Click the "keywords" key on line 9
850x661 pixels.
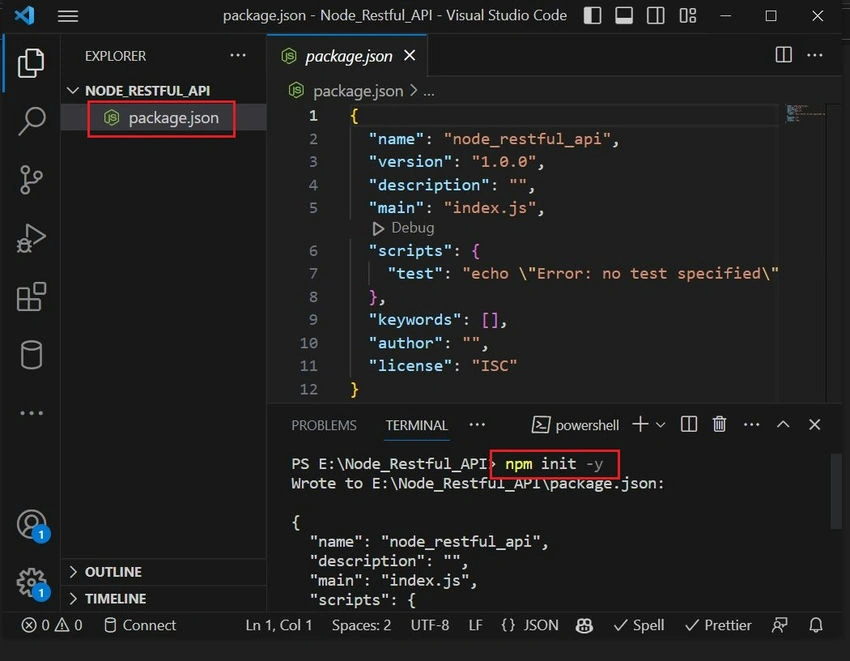click(x=415, y=320)
